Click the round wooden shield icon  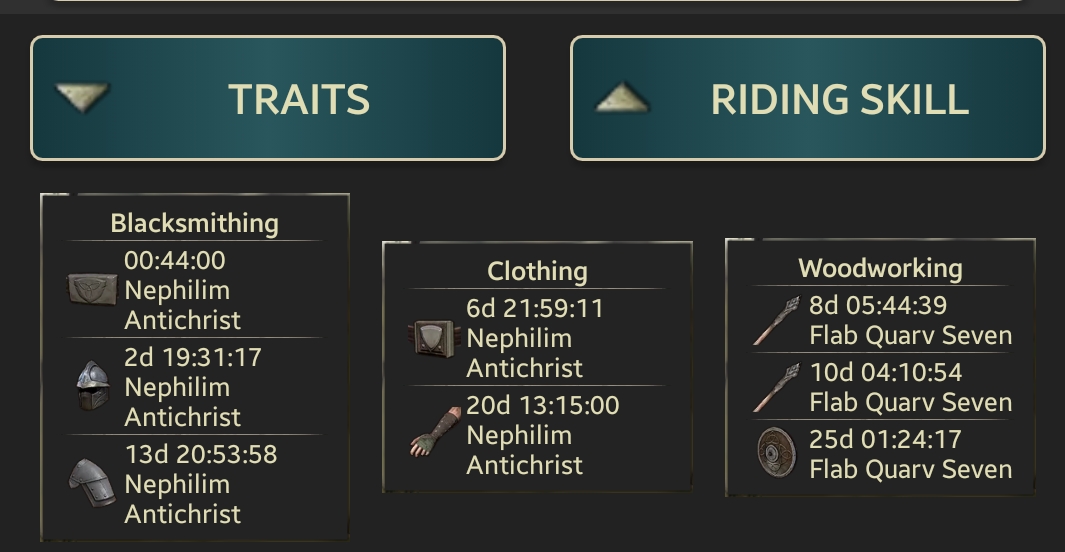776,453
